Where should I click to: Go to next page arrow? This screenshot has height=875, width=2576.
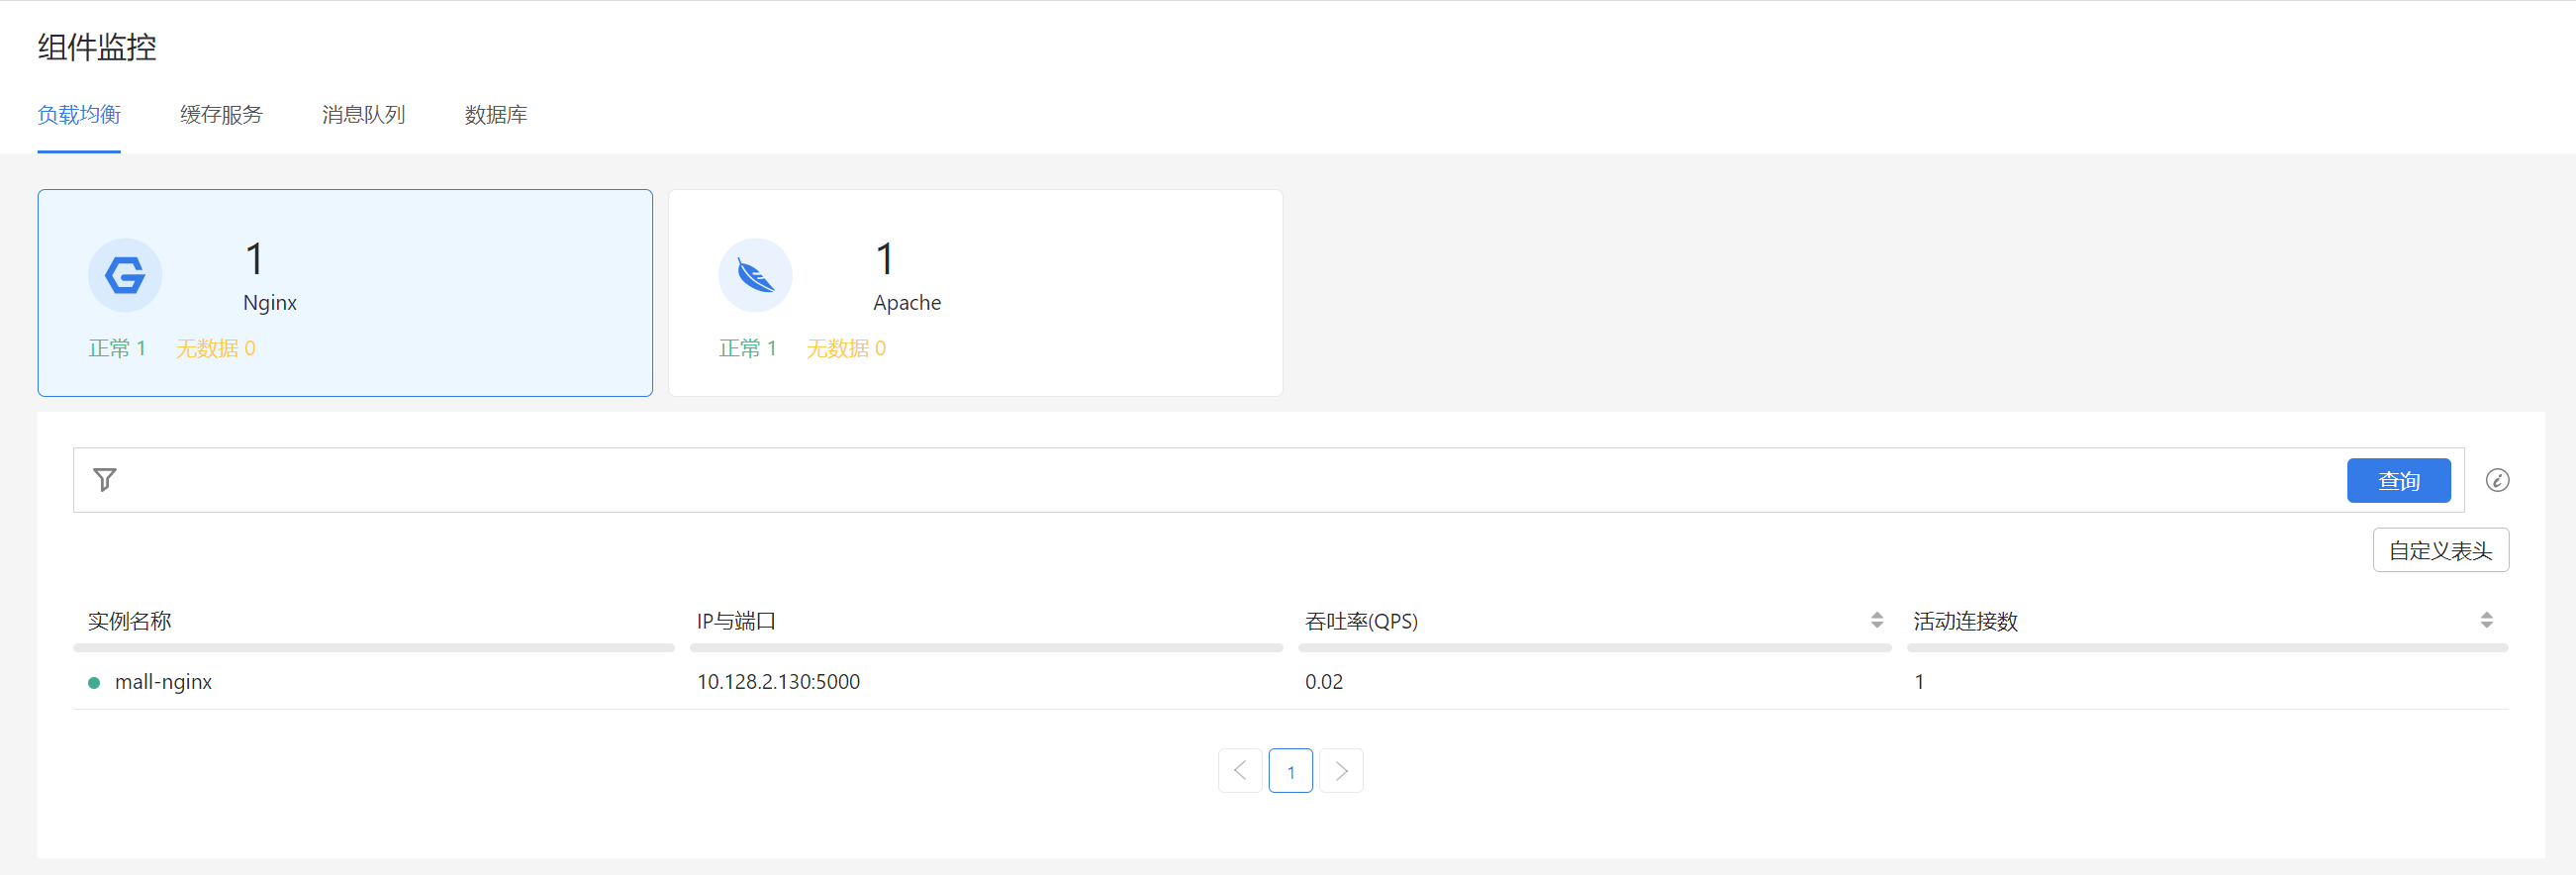1341,771
